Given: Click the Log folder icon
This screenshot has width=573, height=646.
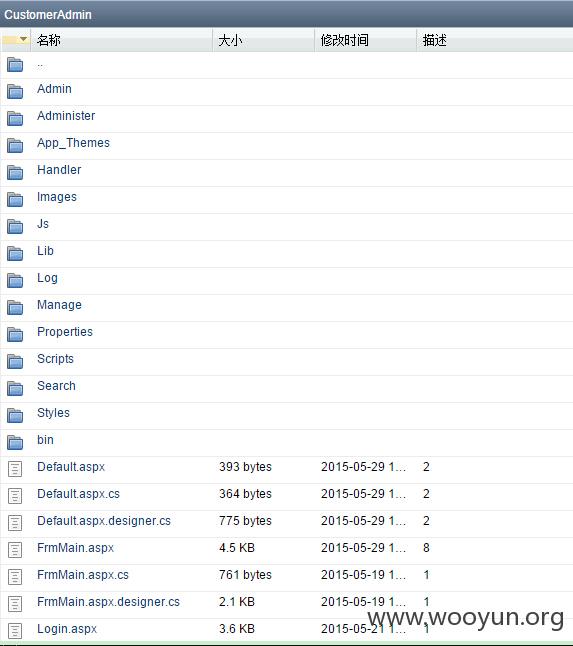Looking at the screenshot, I should (15, 281).
